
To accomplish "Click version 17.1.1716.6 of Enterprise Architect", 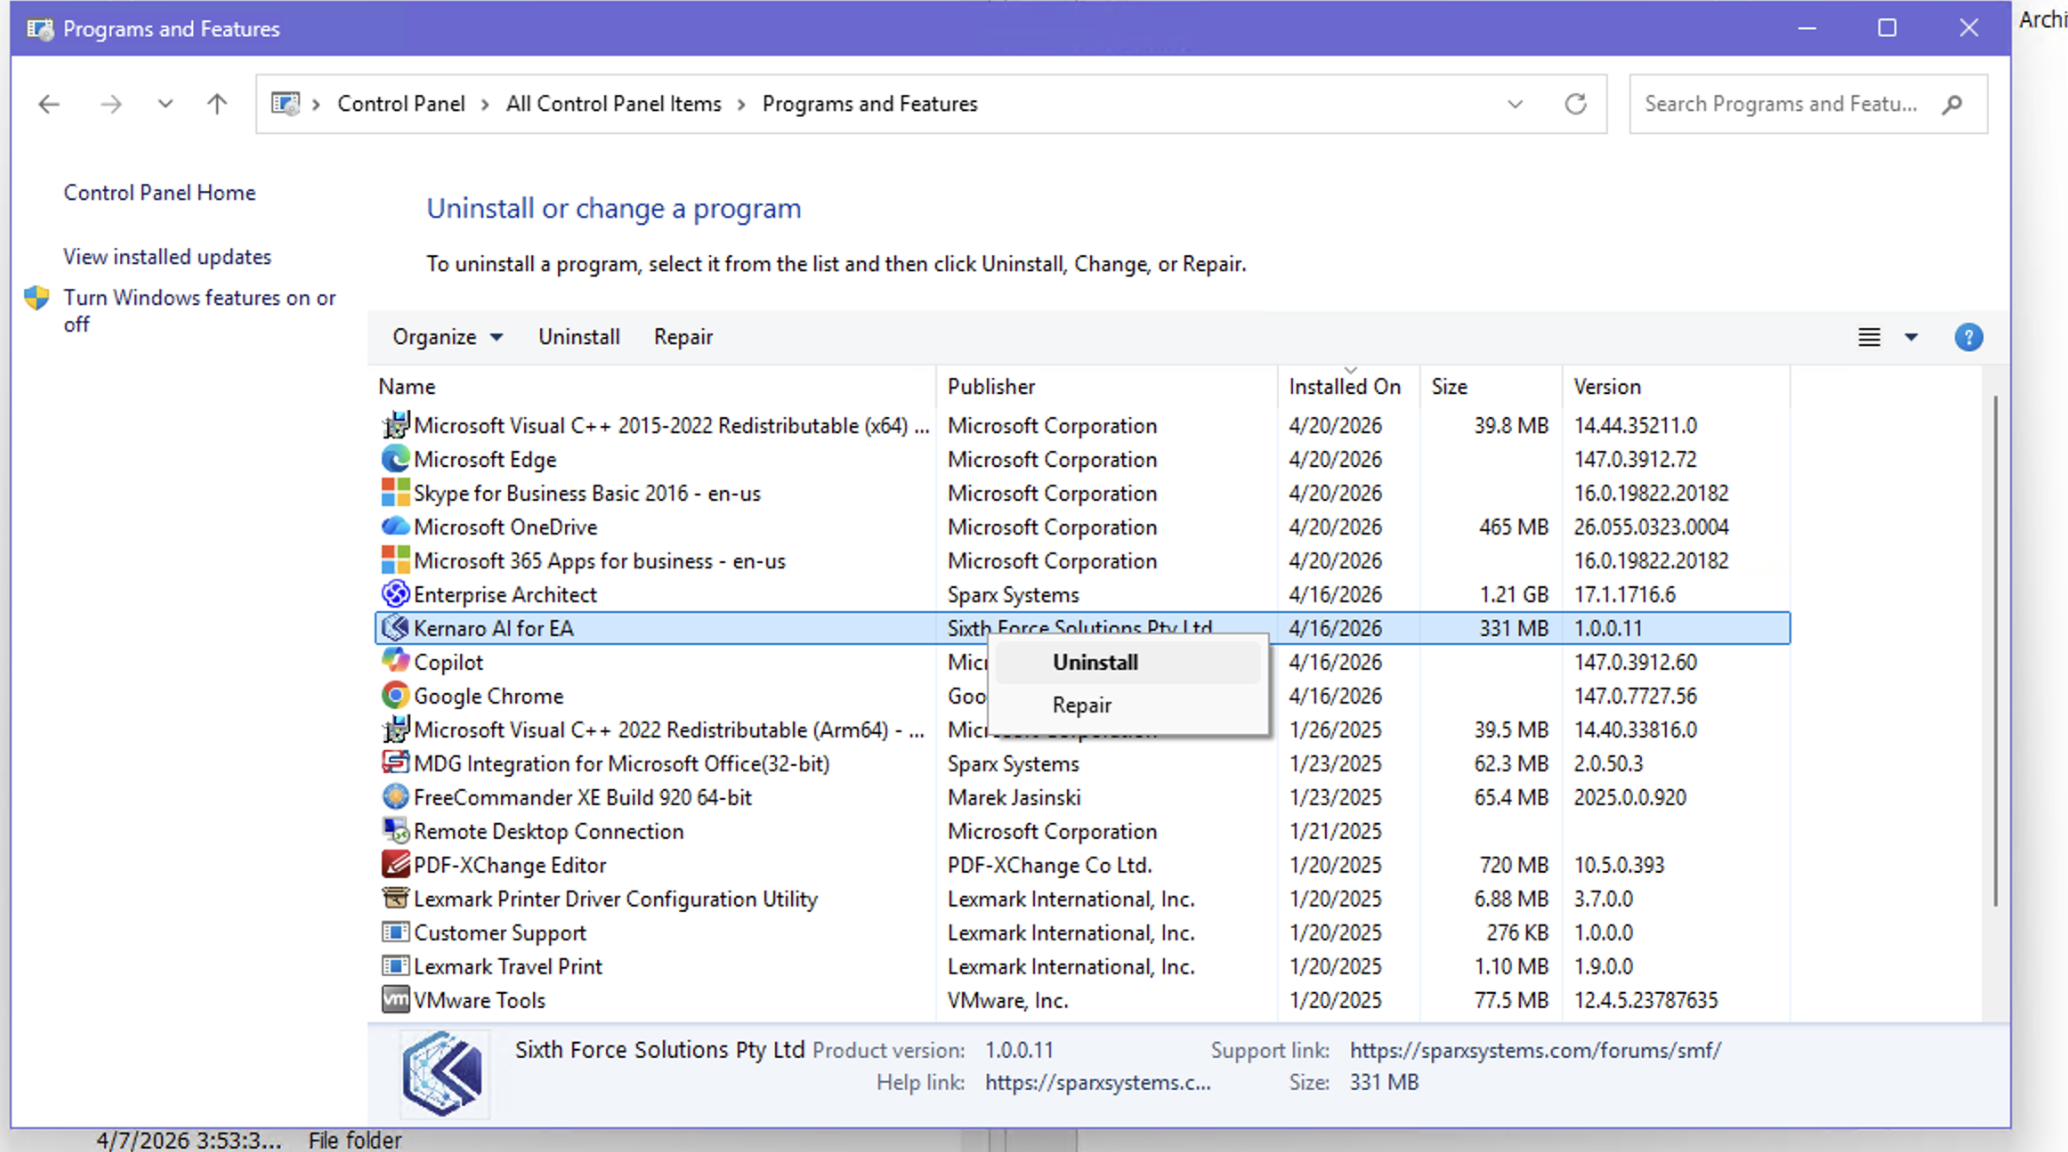I will click(x=1625, y=595).
